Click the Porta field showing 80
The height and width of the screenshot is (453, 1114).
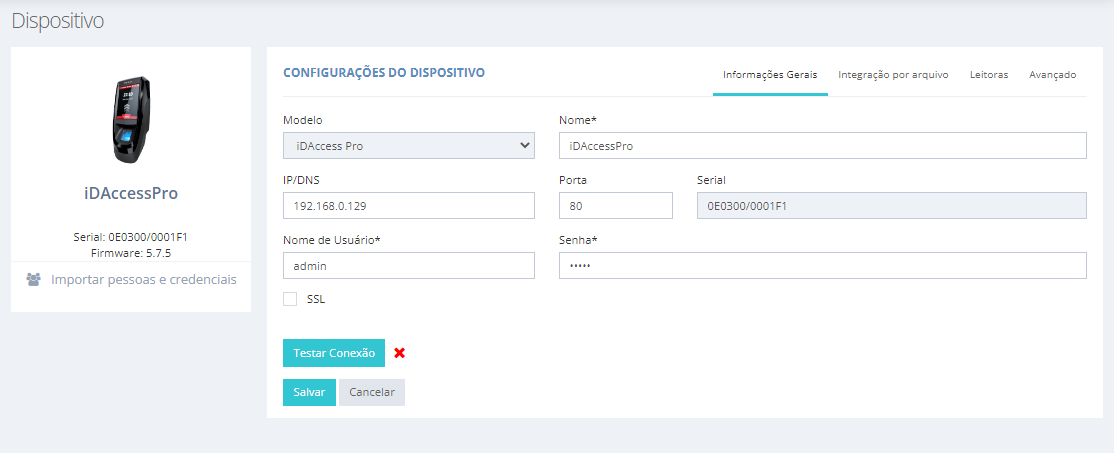616,205
